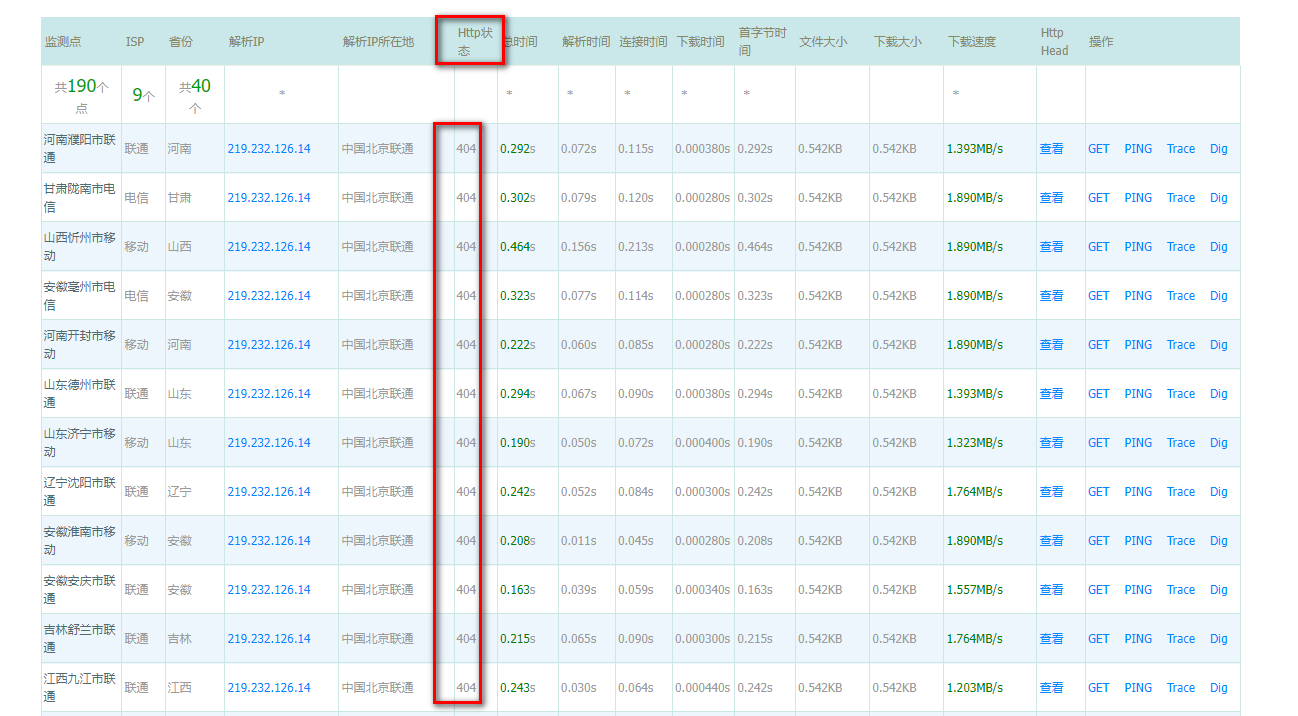1298x716 pixels.
Task: Run GET for 河南开封市移动 row
Action: tap(1099, 345)
